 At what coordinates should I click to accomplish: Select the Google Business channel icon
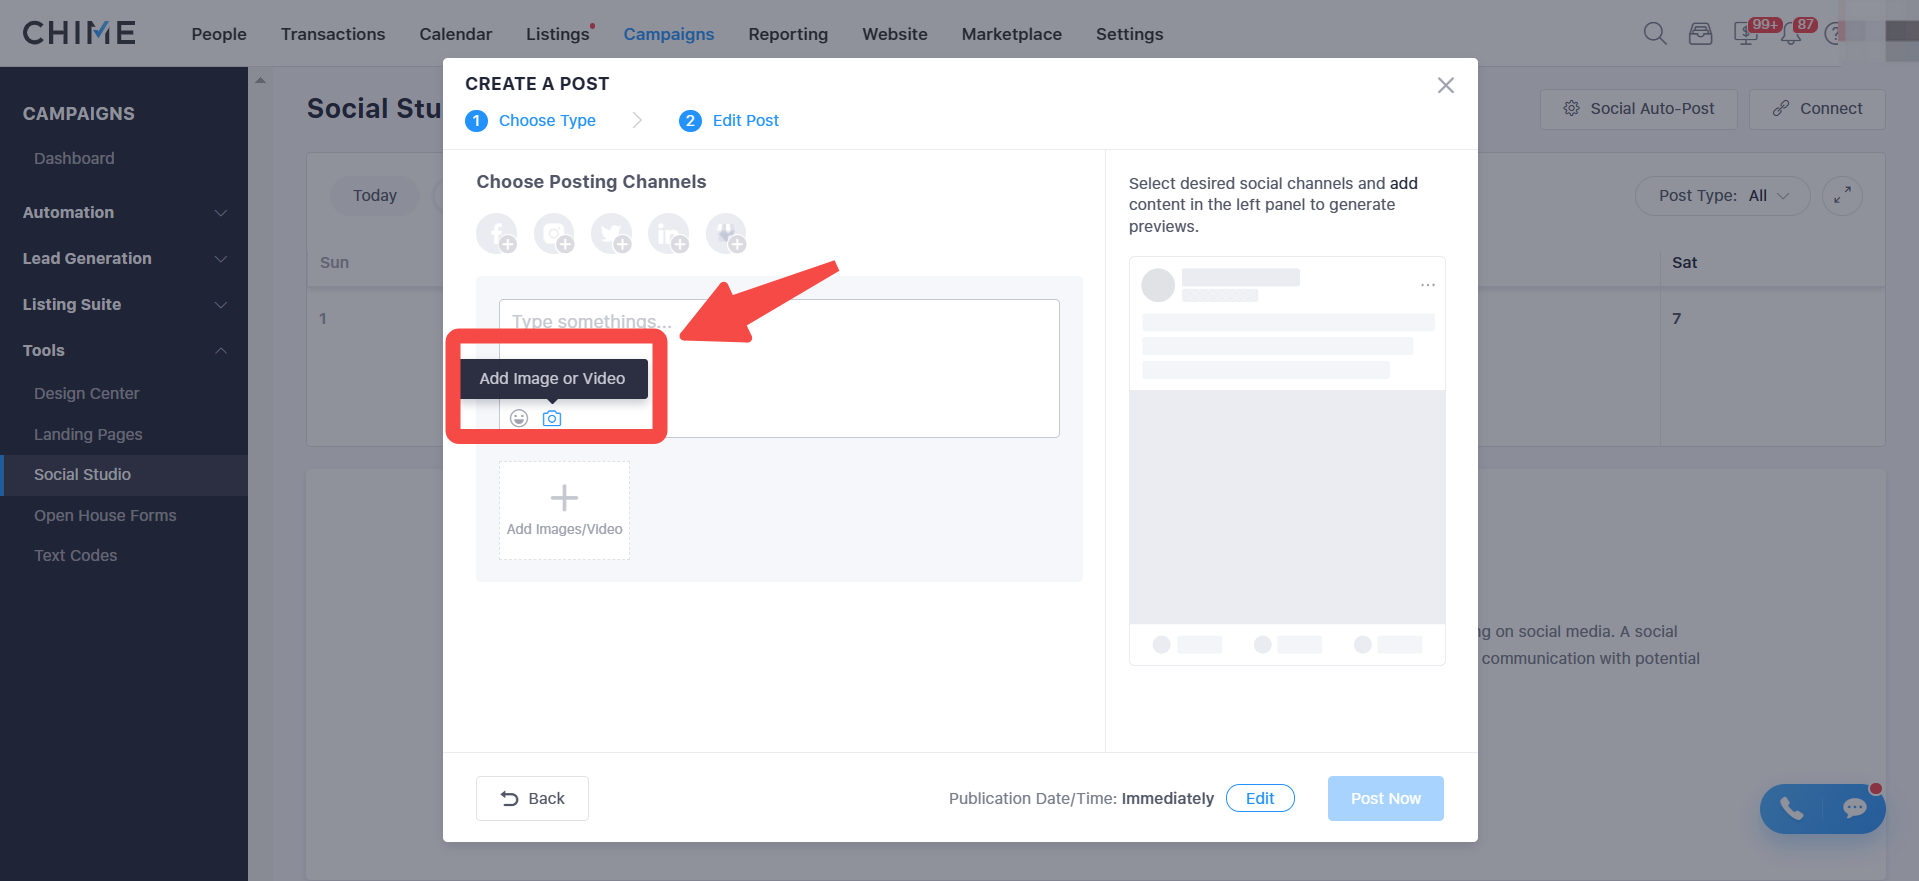(726, 234)
